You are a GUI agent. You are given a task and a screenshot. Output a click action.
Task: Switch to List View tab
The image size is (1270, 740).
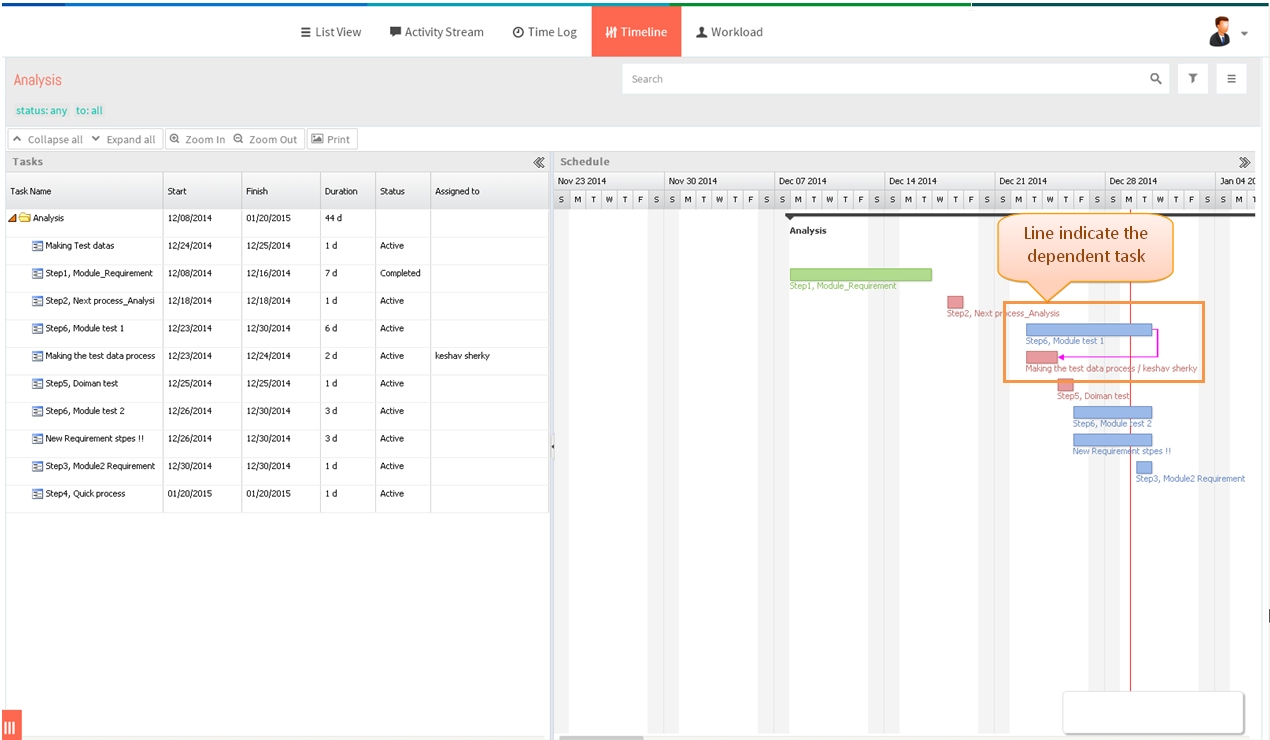pos(331,32)
